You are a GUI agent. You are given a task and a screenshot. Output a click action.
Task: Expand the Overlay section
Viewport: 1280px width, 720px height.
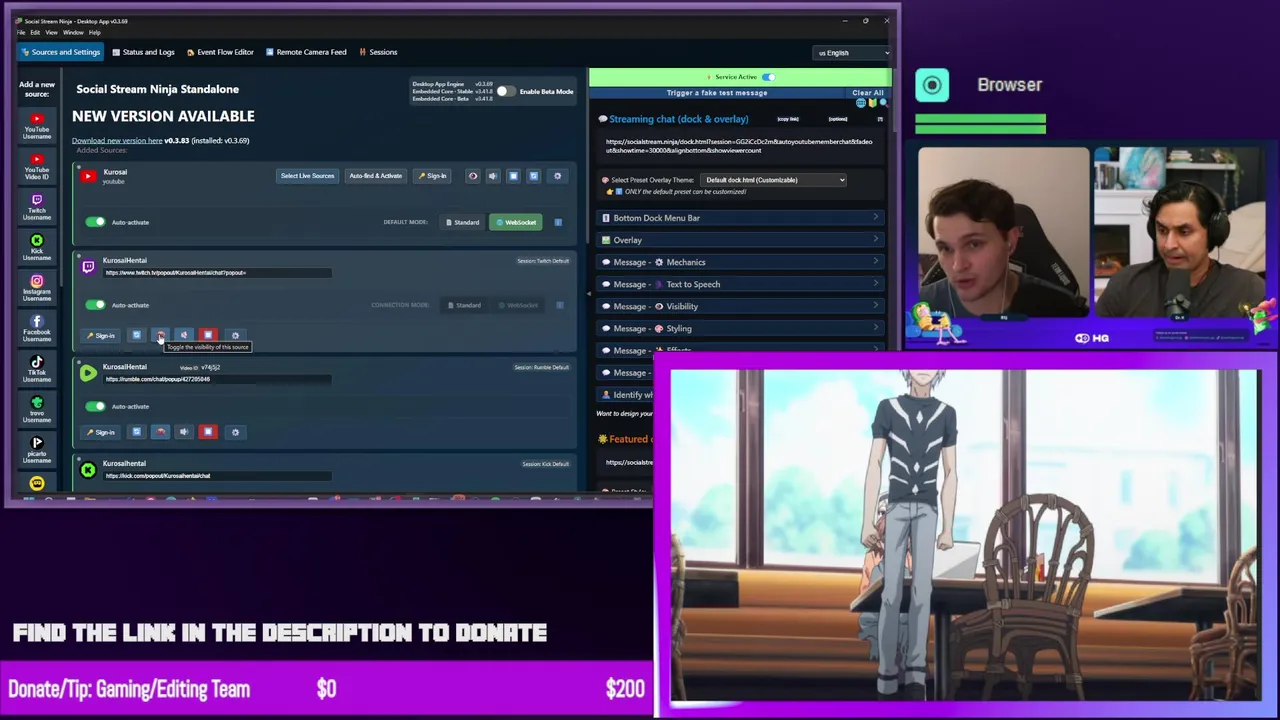coord(739,240)
